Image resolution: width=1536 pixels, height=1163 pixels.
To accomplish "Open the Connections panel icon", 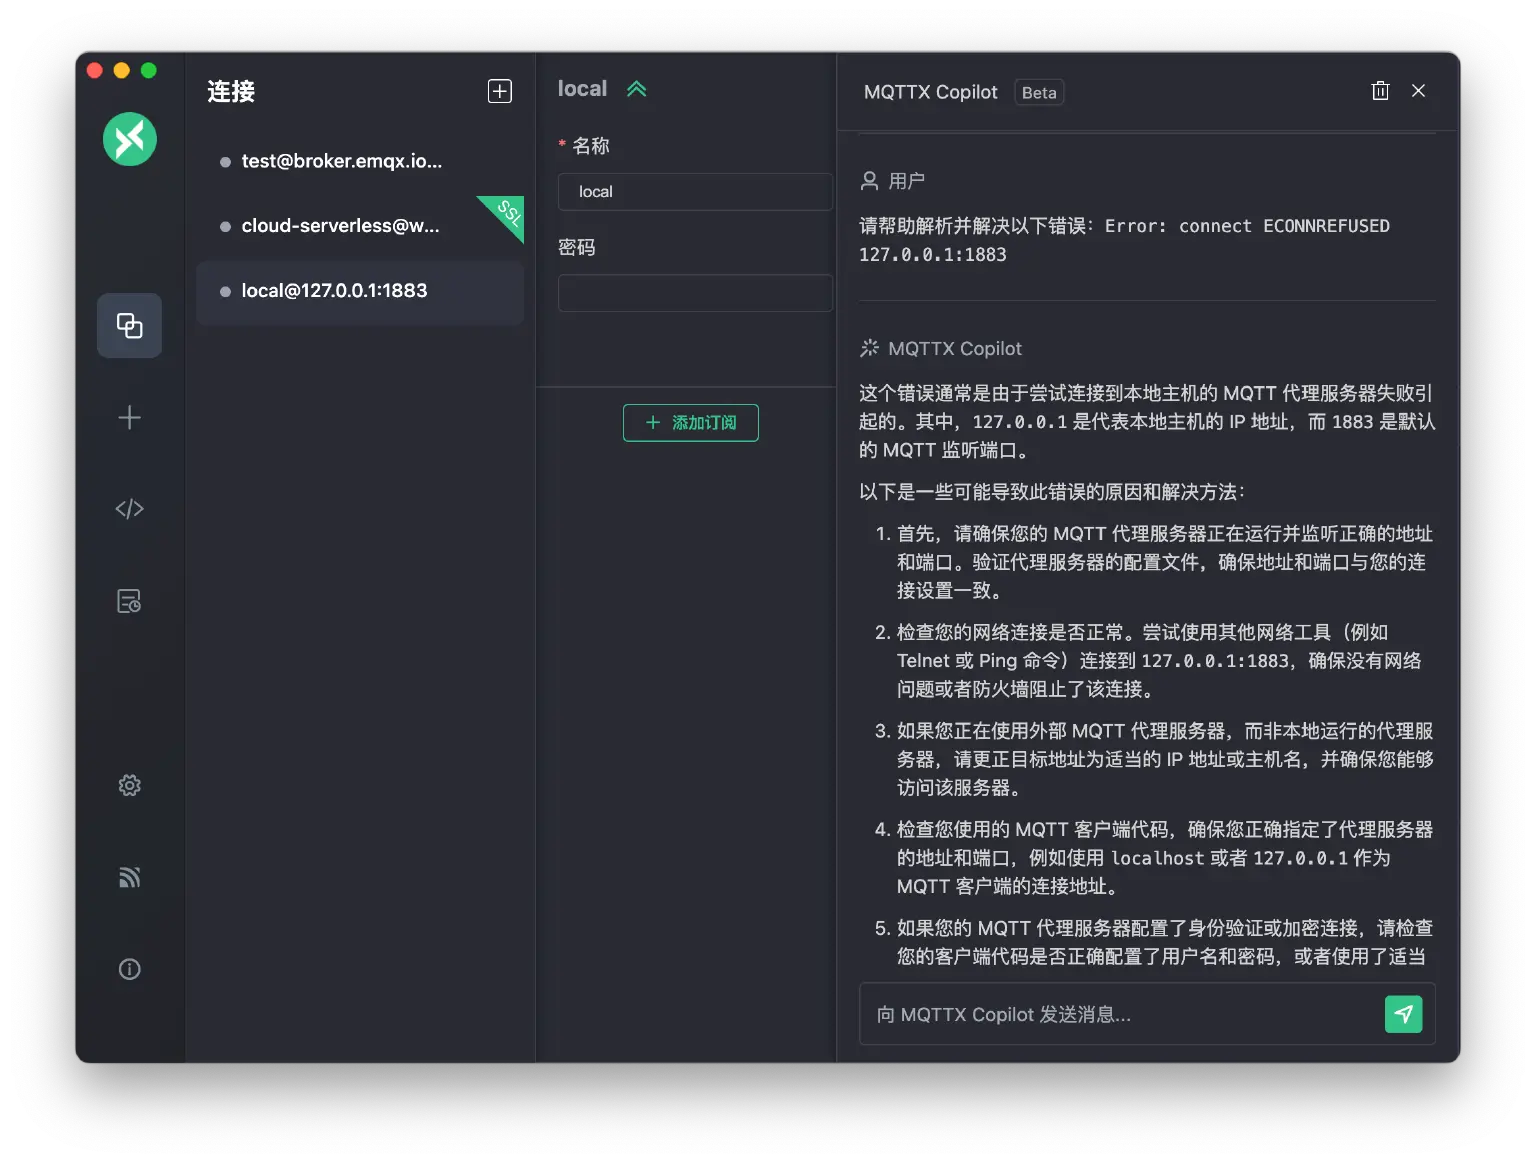I will point(129,325).
